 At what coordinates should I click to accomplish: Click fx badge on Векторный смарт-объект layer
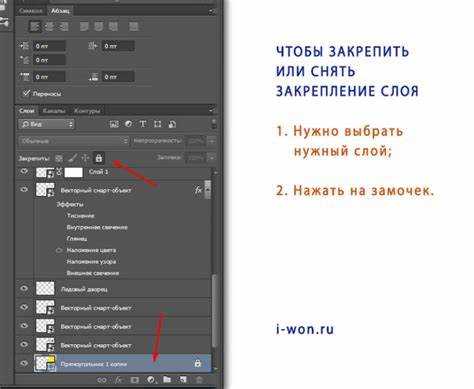198,190
